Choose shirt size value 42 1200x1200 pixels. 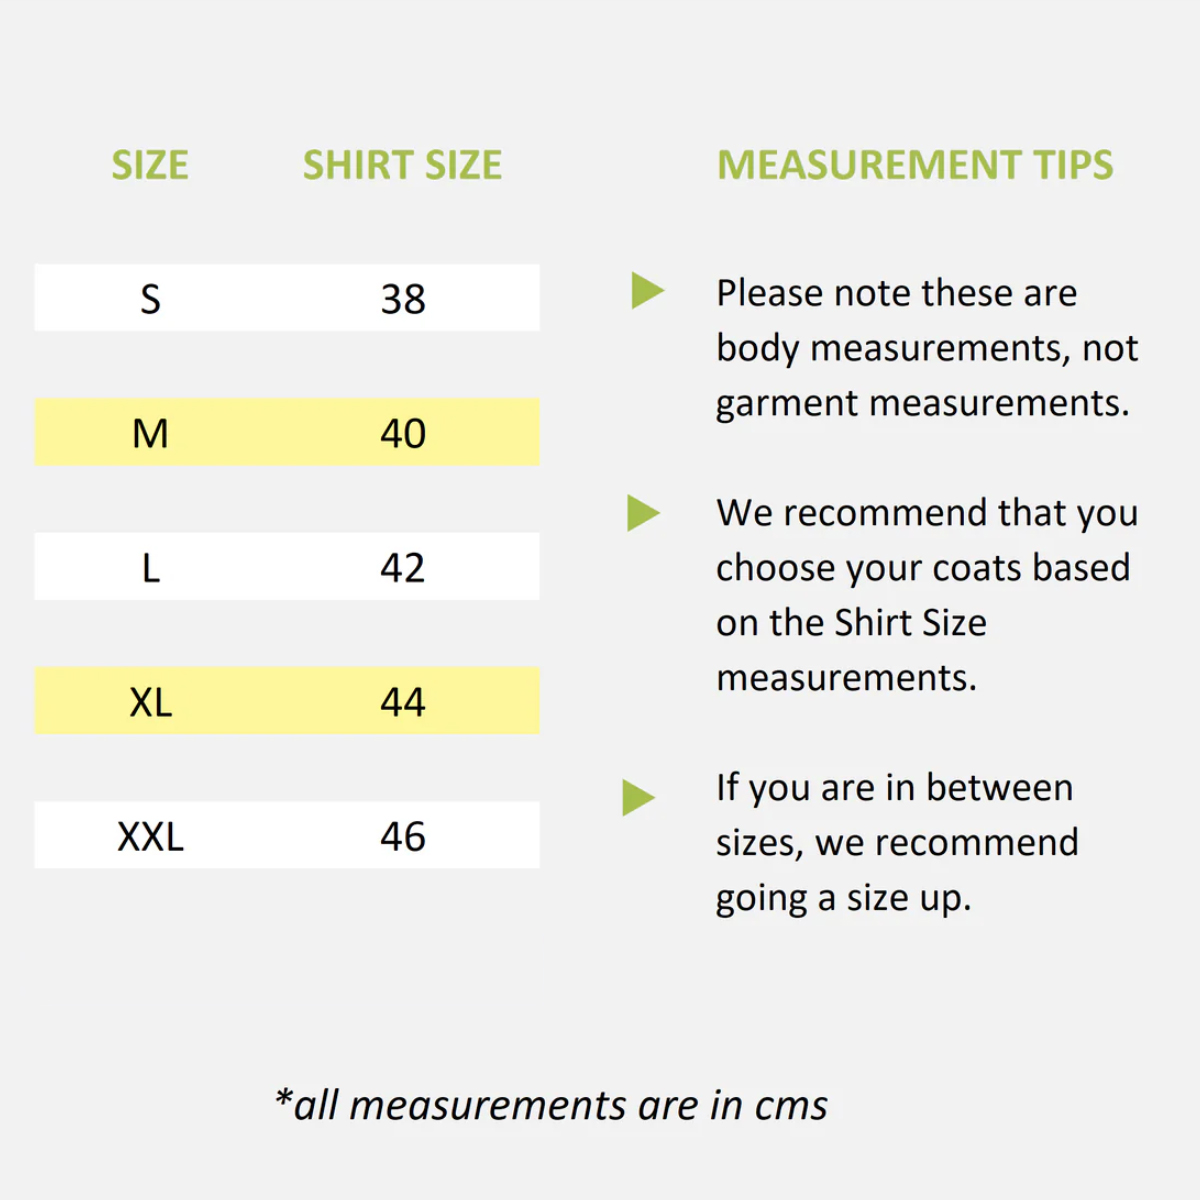coord(403,567)
